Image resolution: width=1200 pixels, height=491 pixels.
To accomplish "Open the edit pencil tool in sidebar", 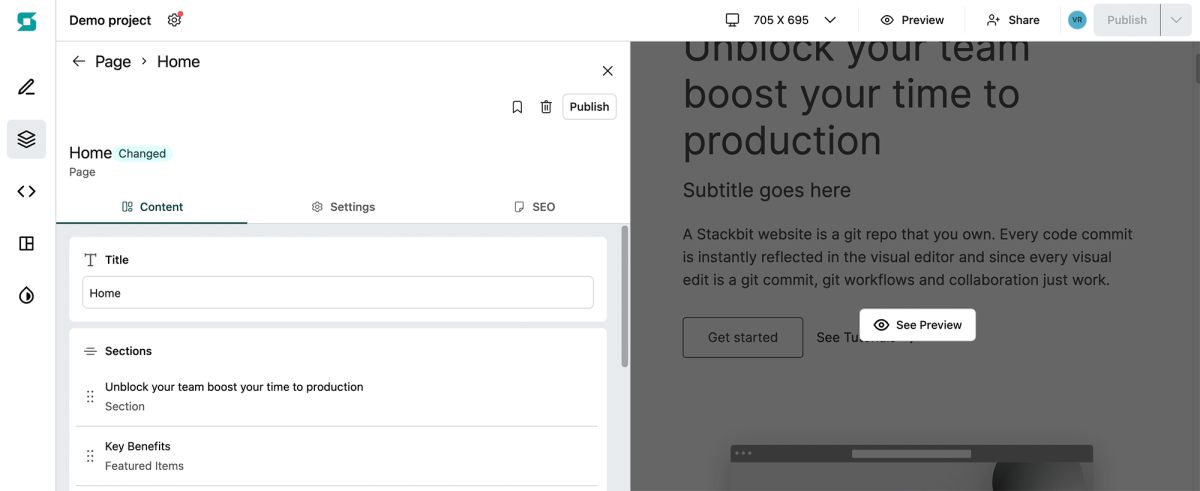I will pos(27,87).
